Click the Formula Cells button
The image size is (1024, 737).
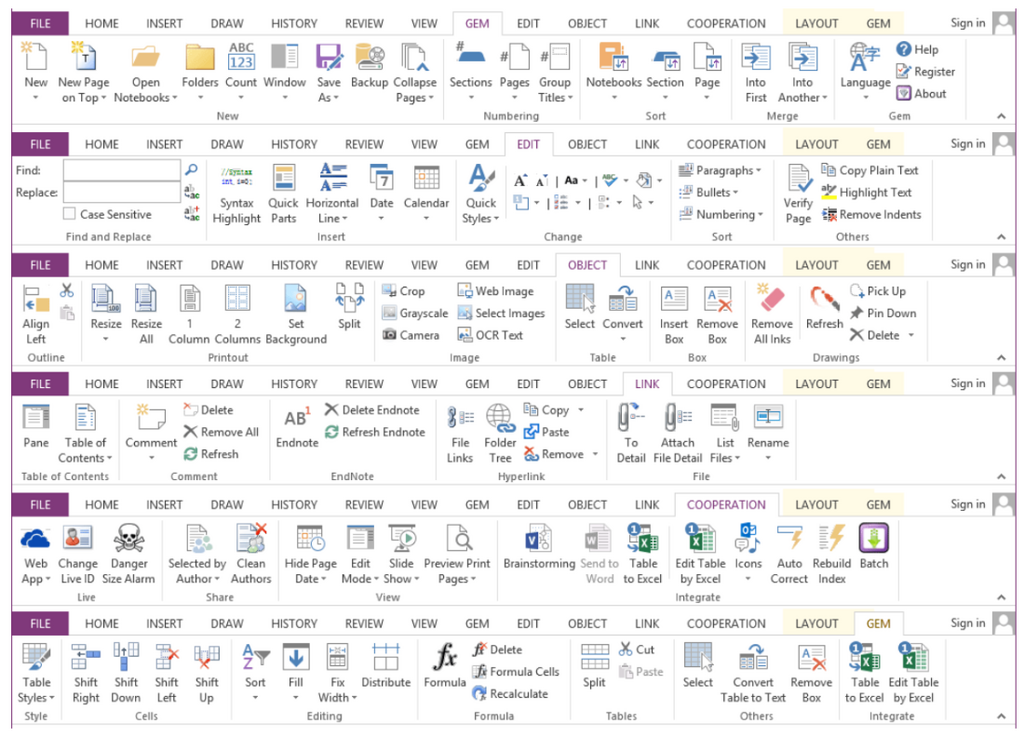(x=516, y=671)
